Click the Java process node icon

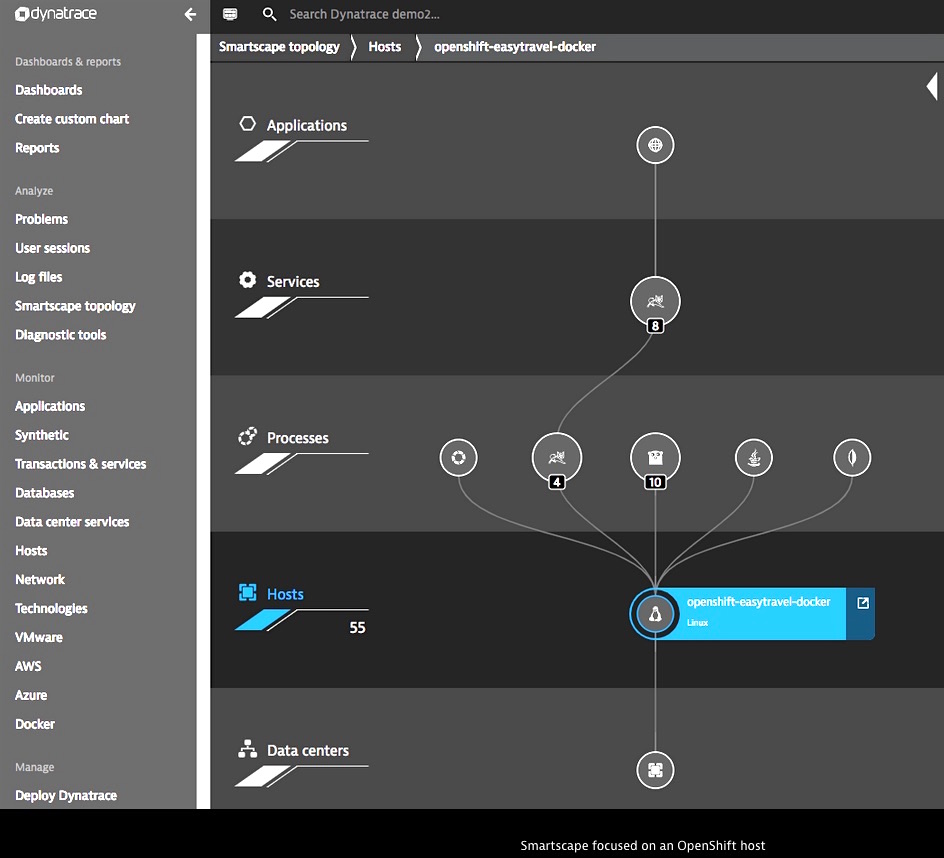pos(754,458)
